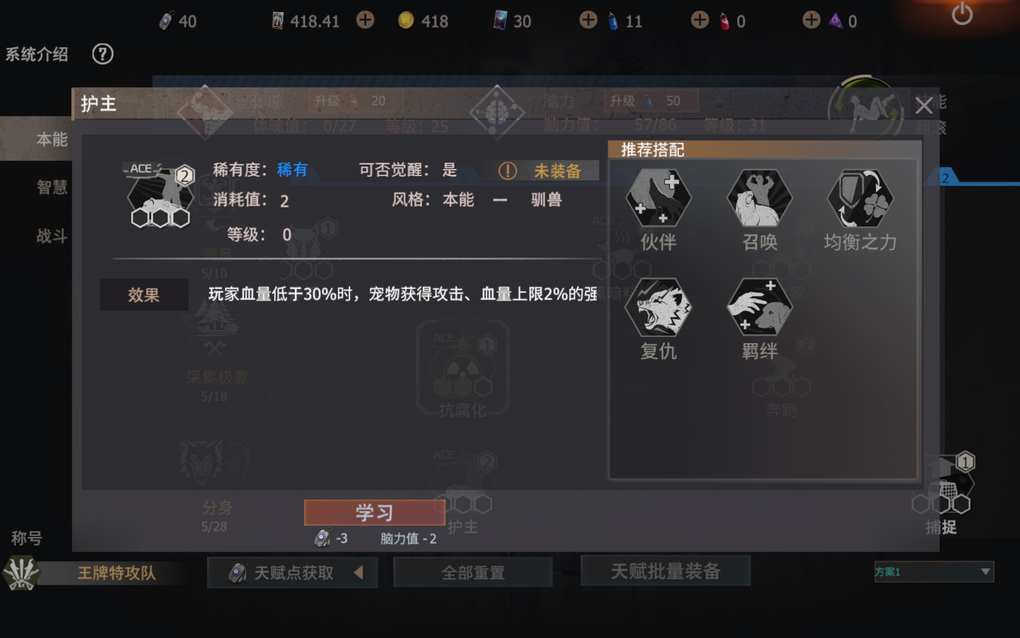
Task: Switch to the 智慧 wisdom tab
Action: [51, 187]
